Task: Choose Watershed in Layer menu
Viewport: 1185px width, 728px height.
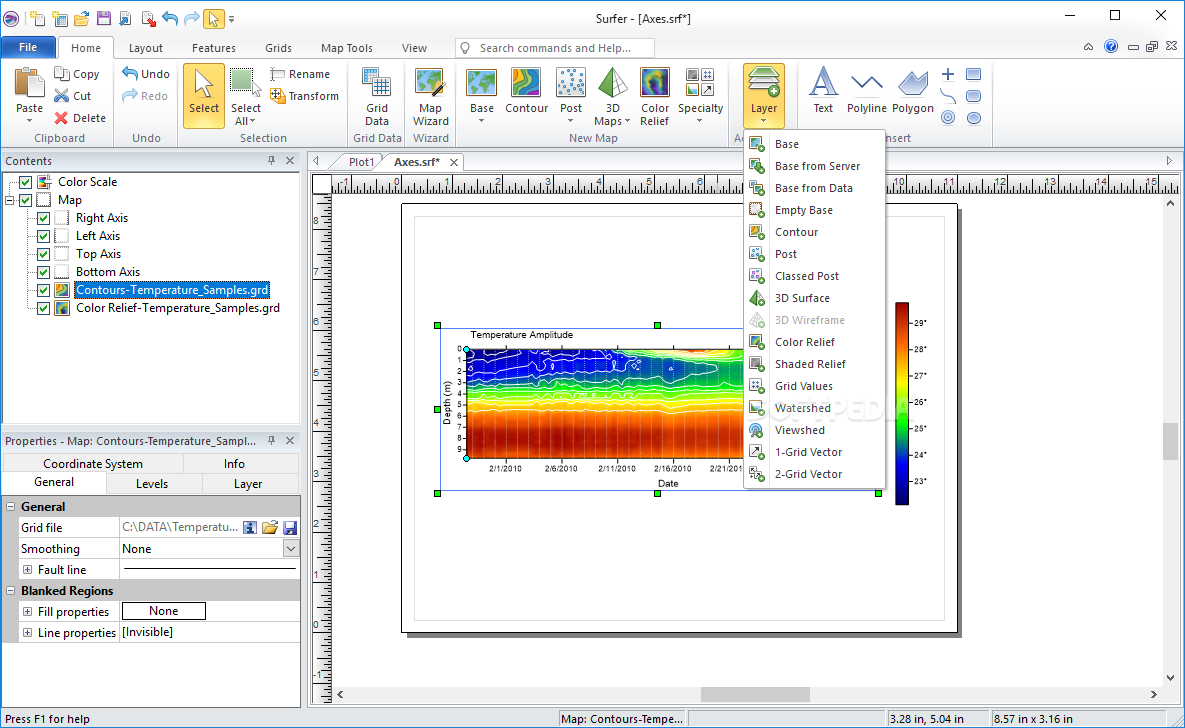Action: coord(814,408)
